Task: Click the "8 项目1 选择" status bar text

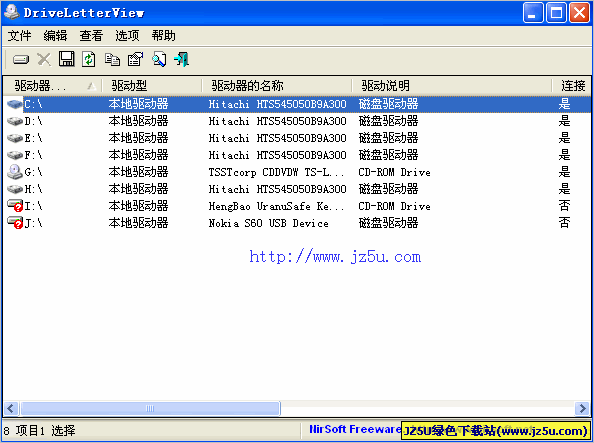Action: [x=39, y=430]
